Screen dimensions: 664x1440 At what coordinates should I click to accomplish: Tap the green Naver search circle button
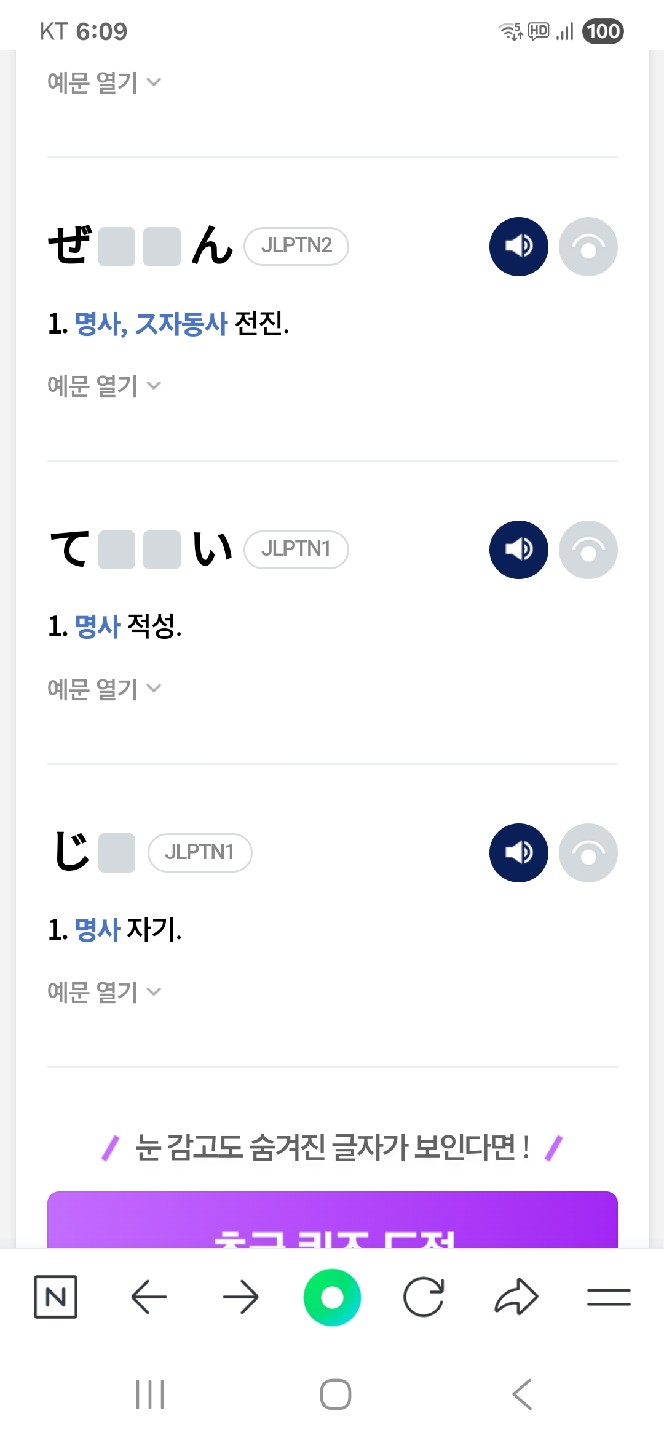tap(332, 1298)
